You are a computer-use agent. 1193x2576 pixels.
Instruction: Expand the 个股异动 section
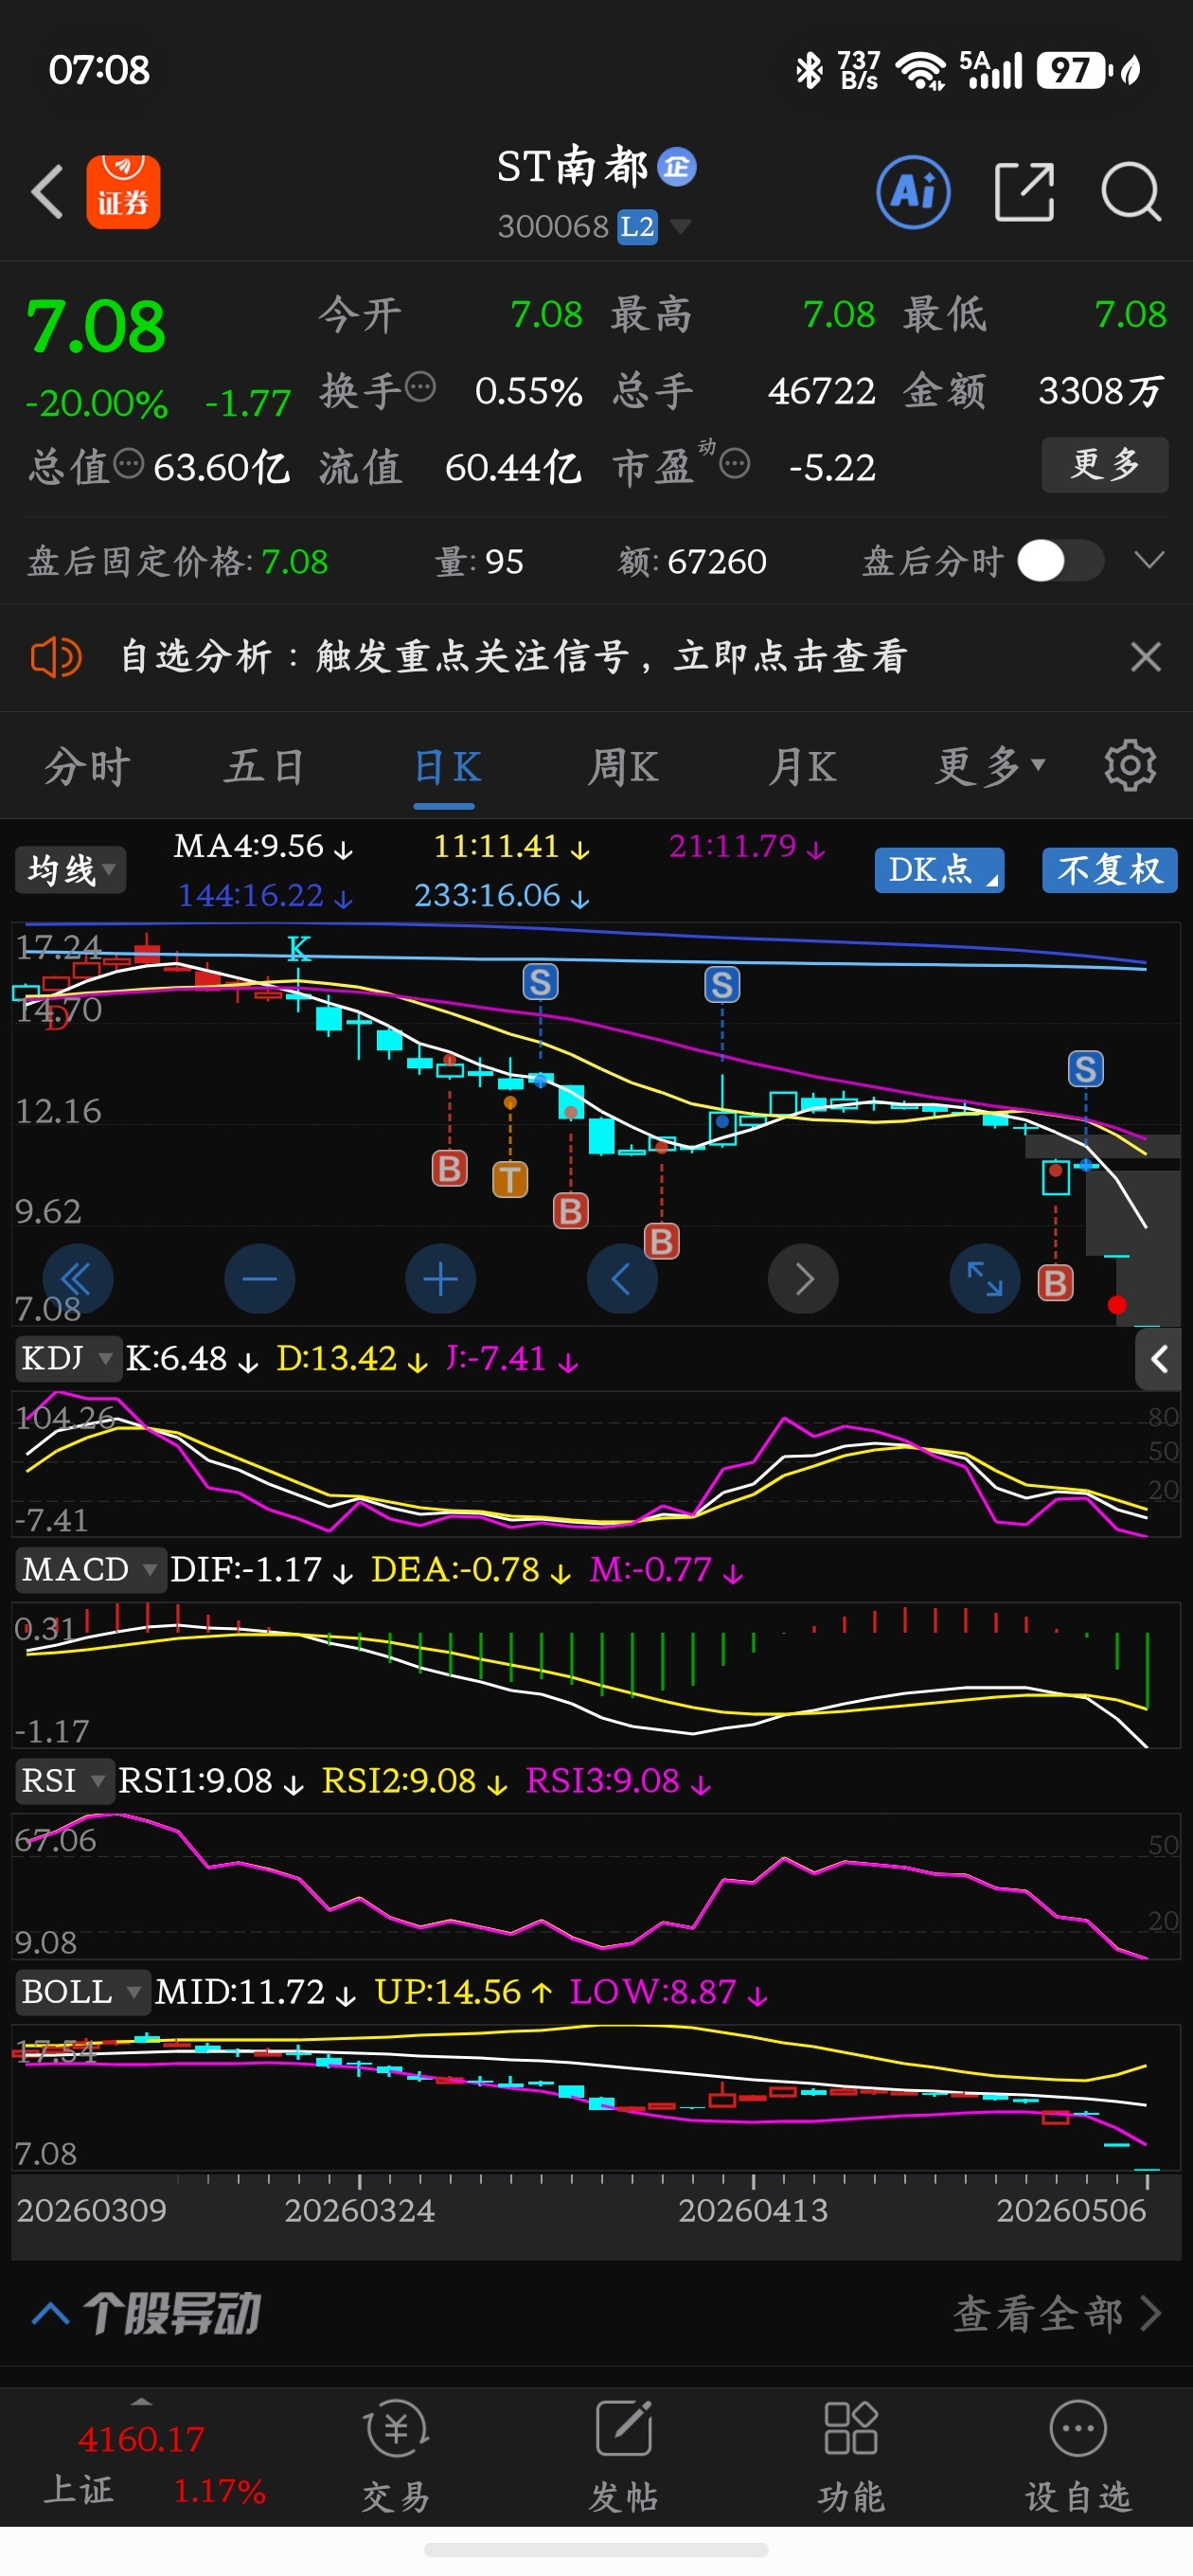click(146, 2313)
